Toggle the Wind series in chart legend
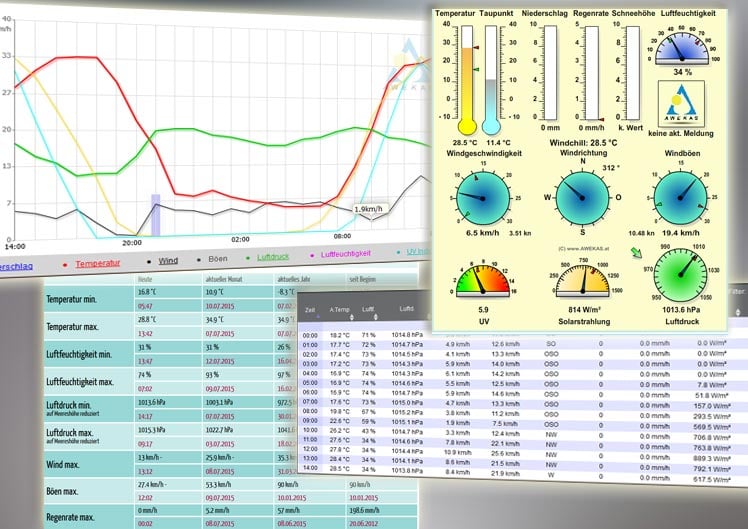 [x=168, y=260]
